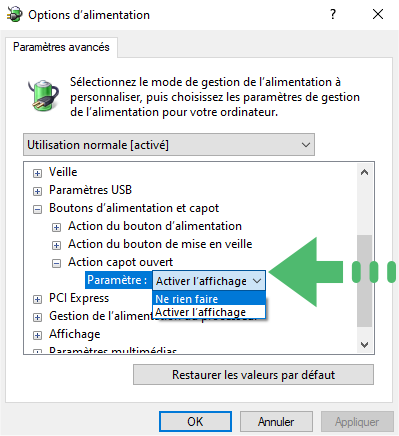Screen dimensions: 399x436
Task: Choose Activer l'affichage list option
Action: (209, 312)
